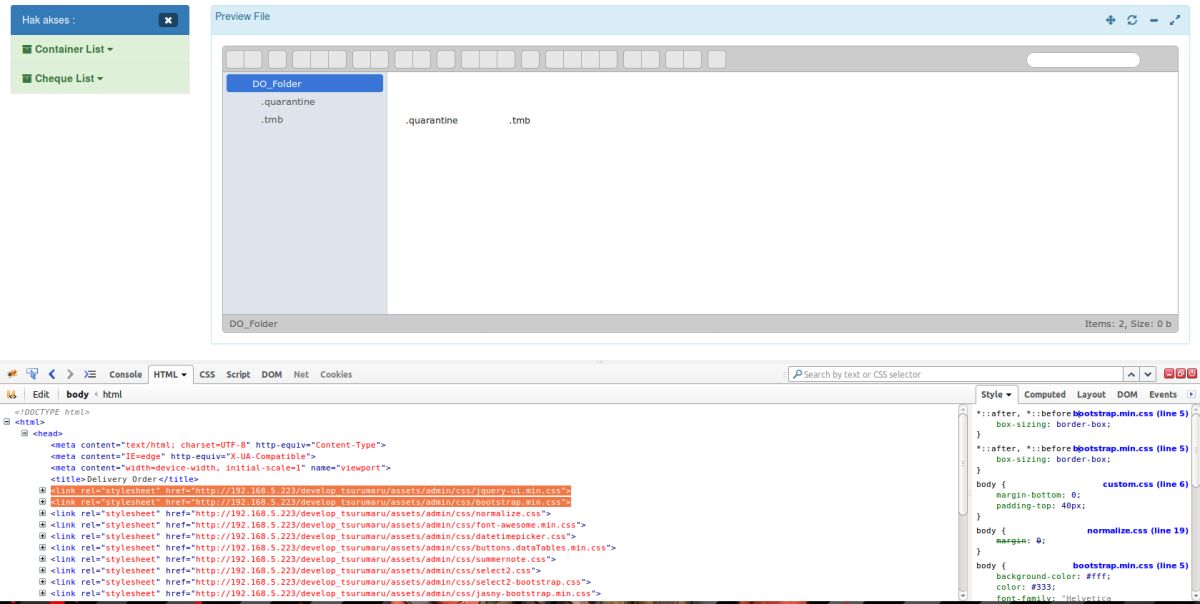
Task: Click the 'margin-bottom: 0' CSS declaration
Action: [1037, 495]
